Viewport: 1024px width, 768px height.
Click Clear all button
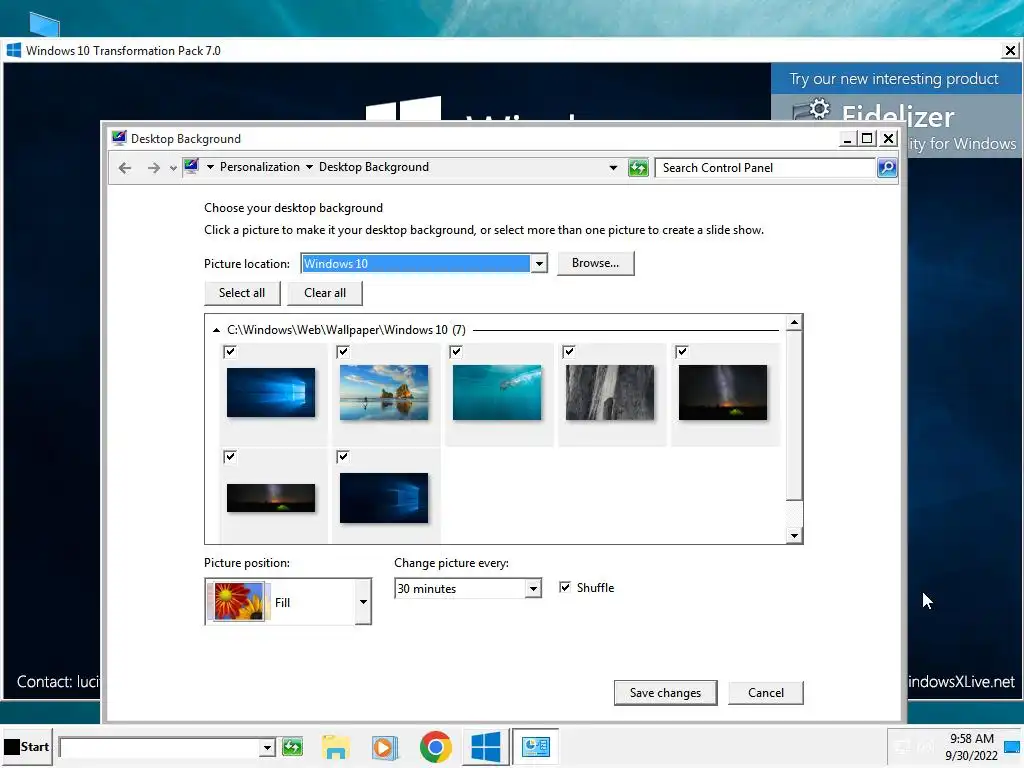point(325,293)
